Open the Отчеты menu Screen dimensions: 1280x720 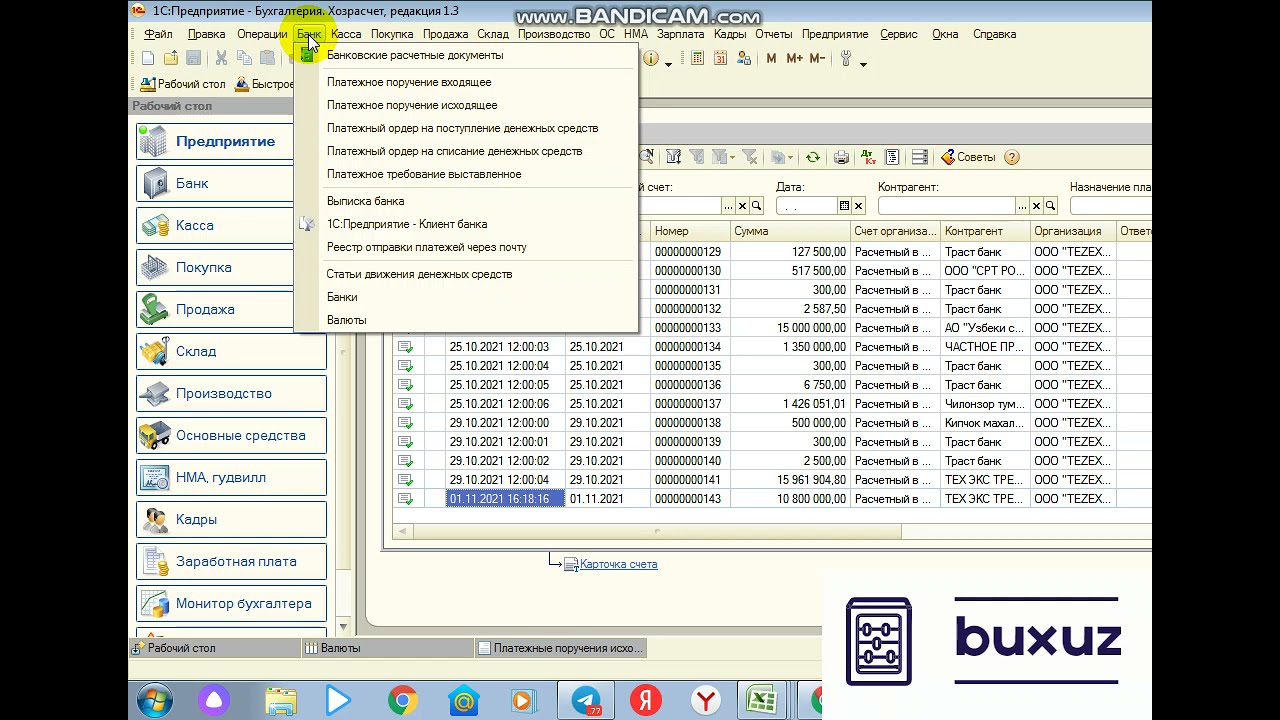coord(774,34)
